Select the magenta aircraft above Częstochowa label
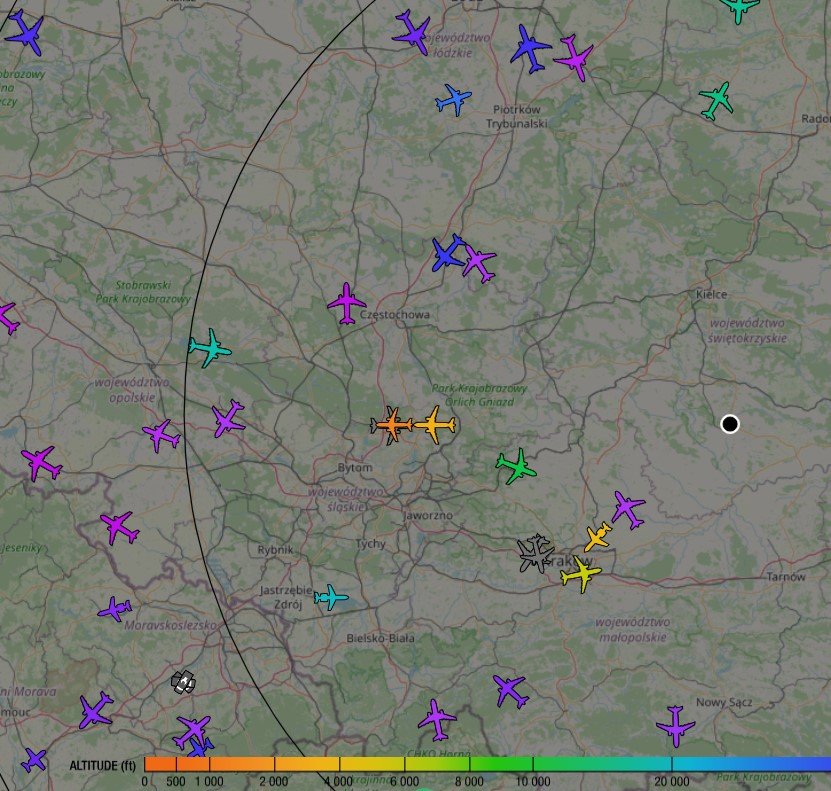 346,303
